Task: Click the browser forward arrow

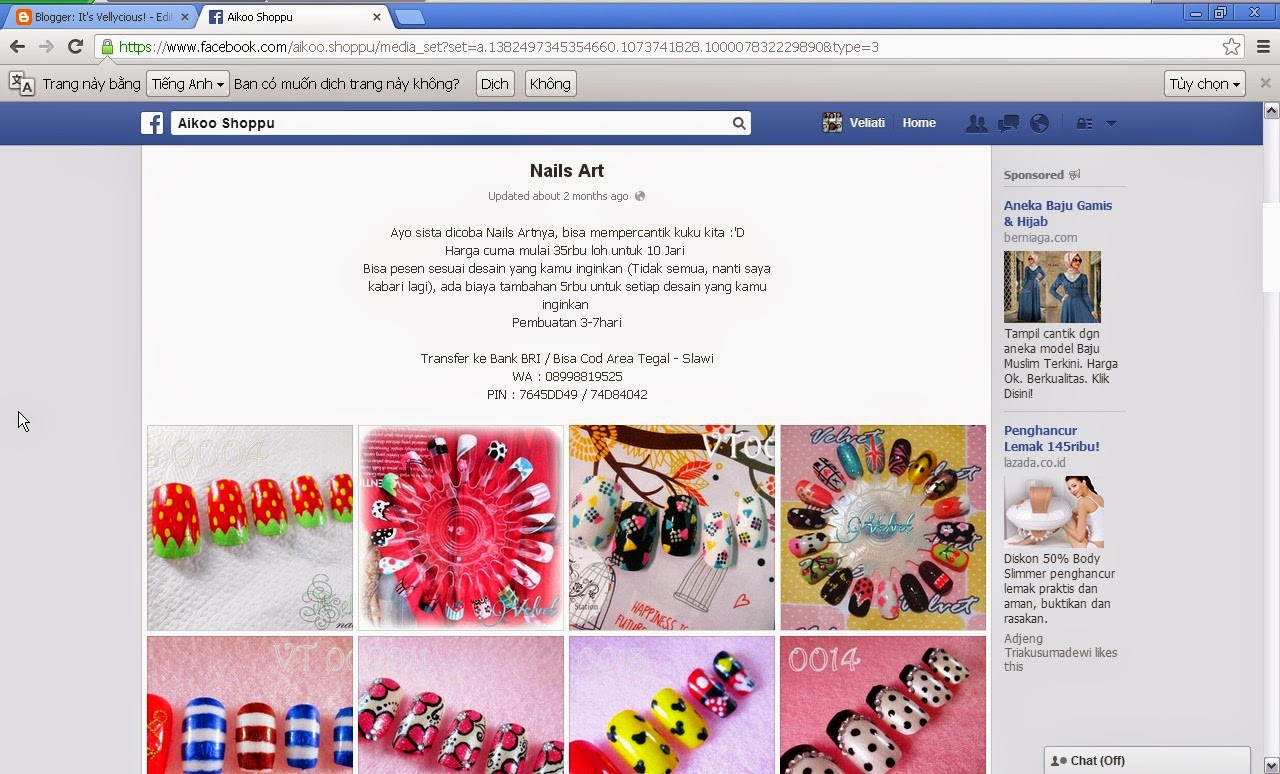Action: tap(46, 47)
